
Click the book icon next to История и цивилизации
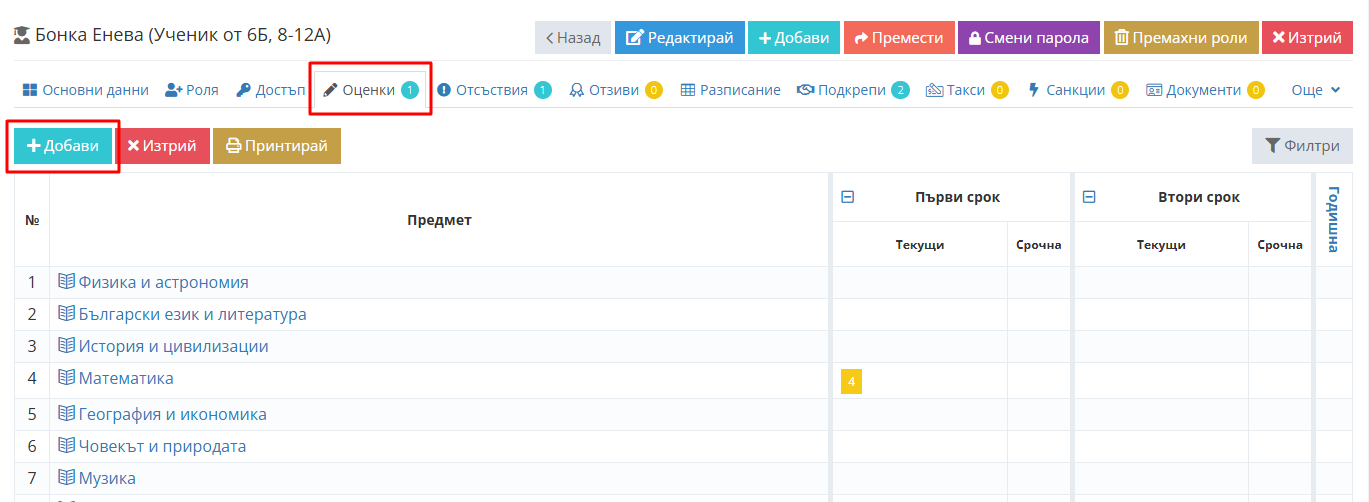point(67,346)
